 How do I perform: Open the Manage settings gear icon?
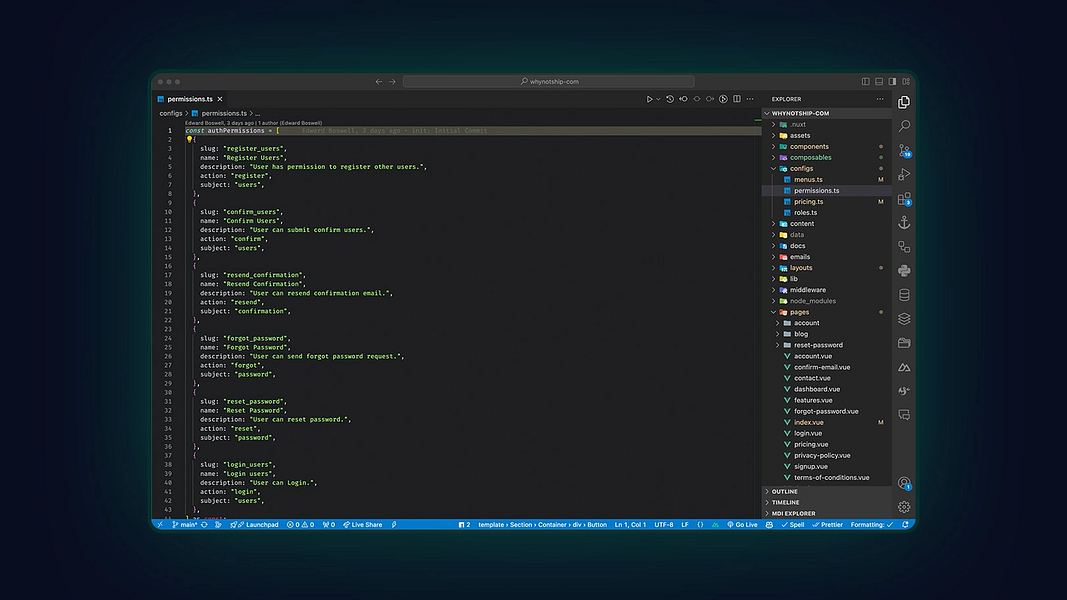[x=904, y=507]
